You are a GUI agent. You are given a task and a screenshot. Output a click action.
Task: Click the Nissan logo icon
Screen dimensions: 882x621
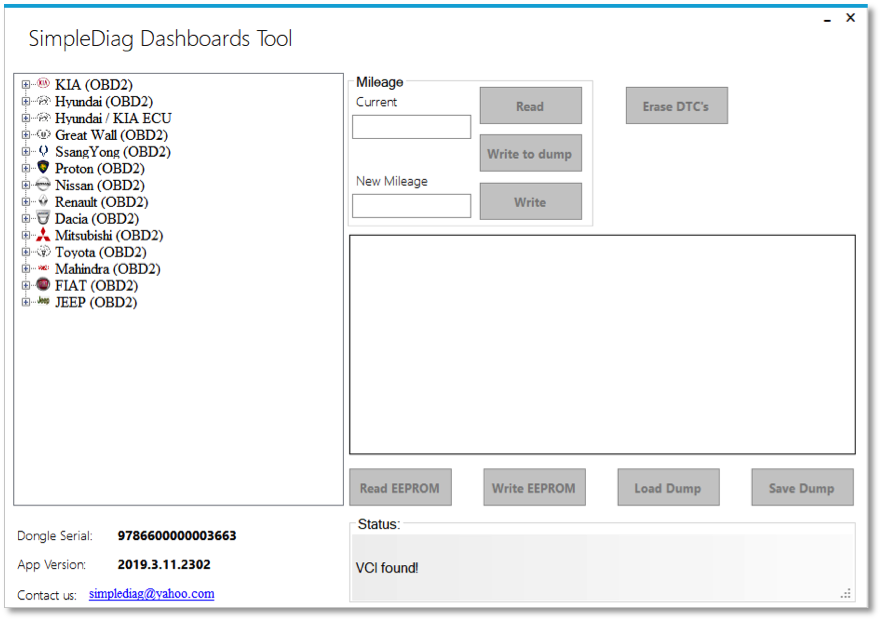(43, 184)
